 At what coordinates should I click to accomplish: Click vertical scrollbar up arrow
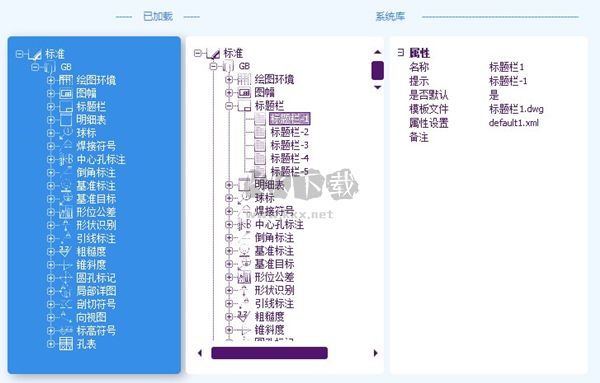click(x=378, y=52)
